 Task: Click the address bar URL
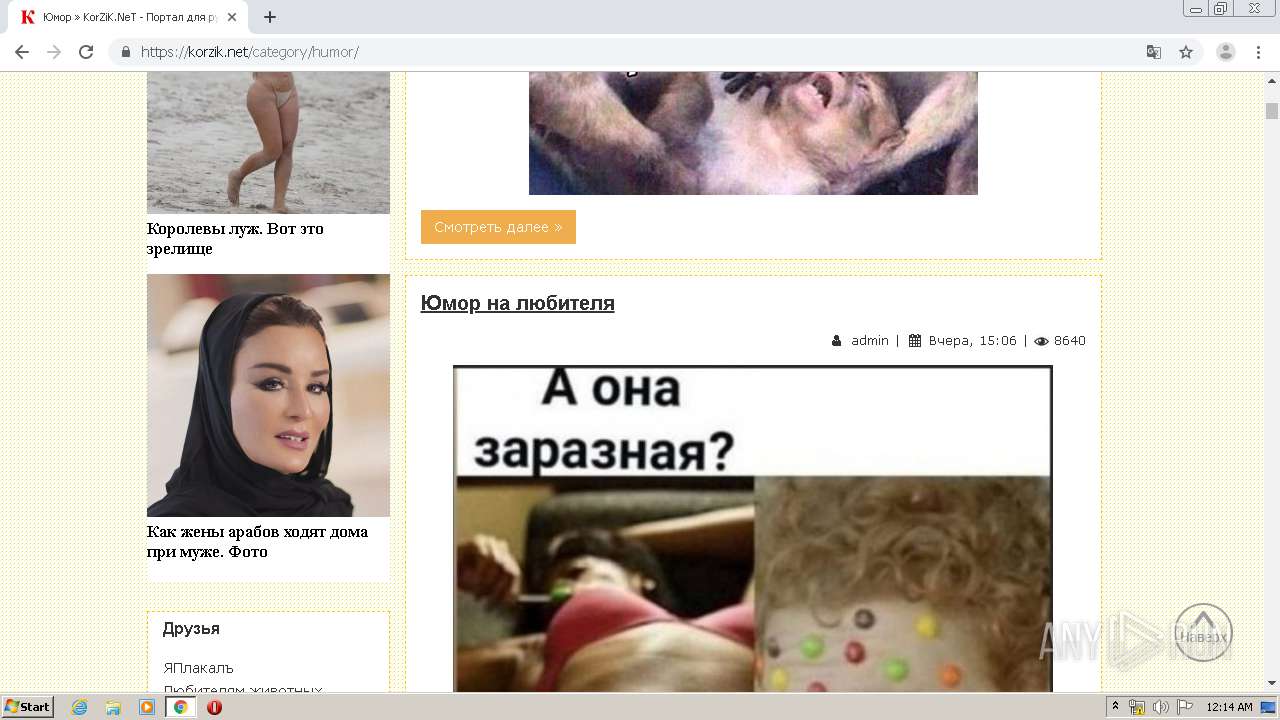point(250,52)
